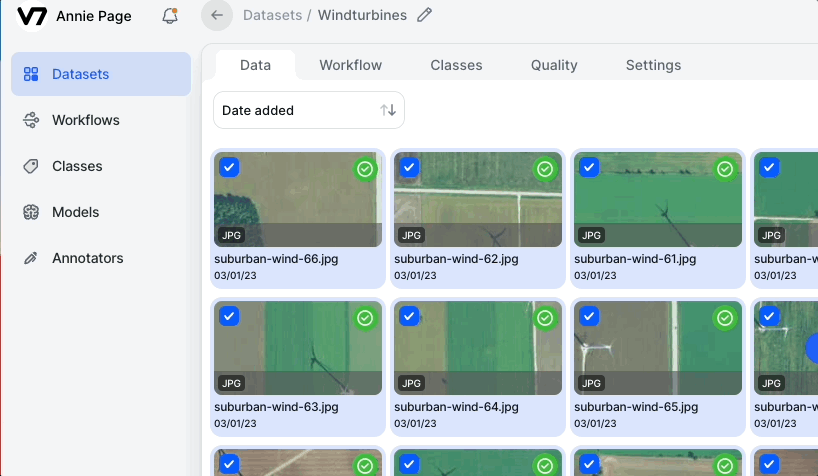Screen dimensions: 818x476
Task: Open Classes in the sidebar
Action: click(x=101, y=166)
